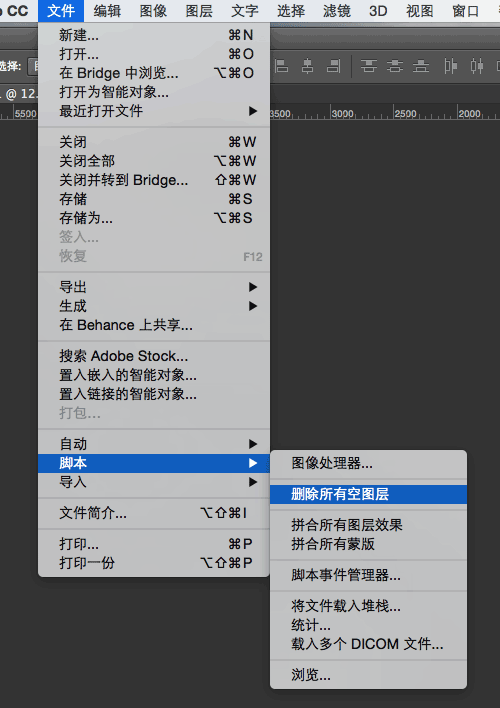
Task: Close the open 文件 menu
Action: (61, 11)
